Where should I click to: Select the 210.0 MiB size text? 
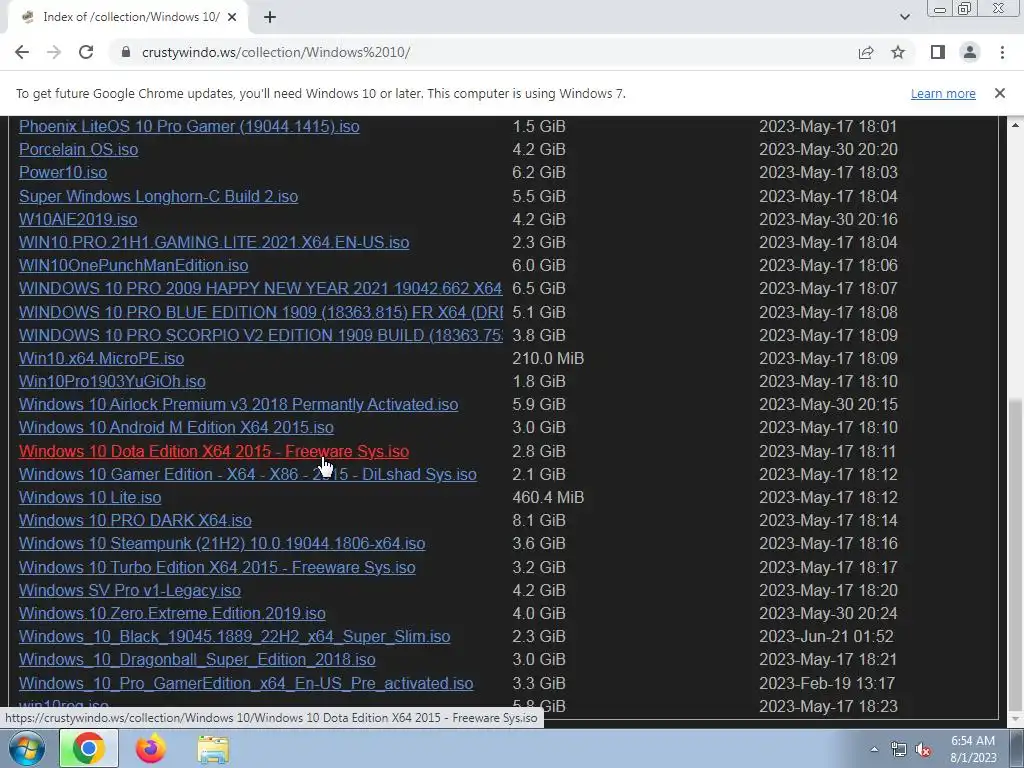[x=548, y=359]
